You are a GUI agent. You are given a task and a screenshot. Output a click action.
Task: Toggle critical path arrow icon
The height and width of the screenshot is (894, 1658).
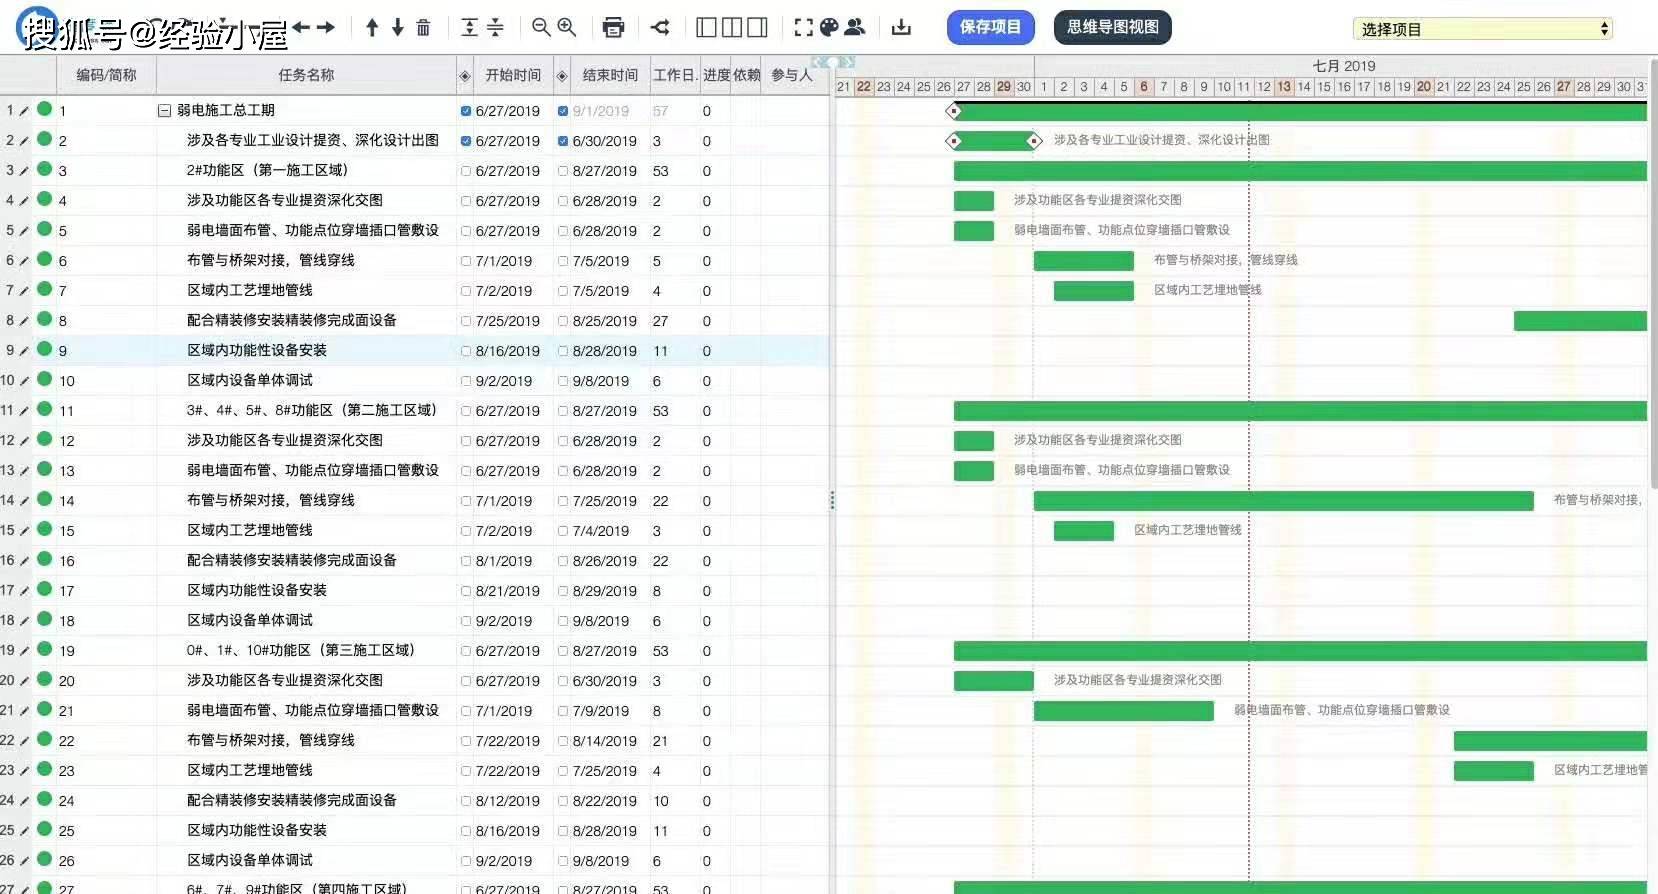tap(660, 28)
